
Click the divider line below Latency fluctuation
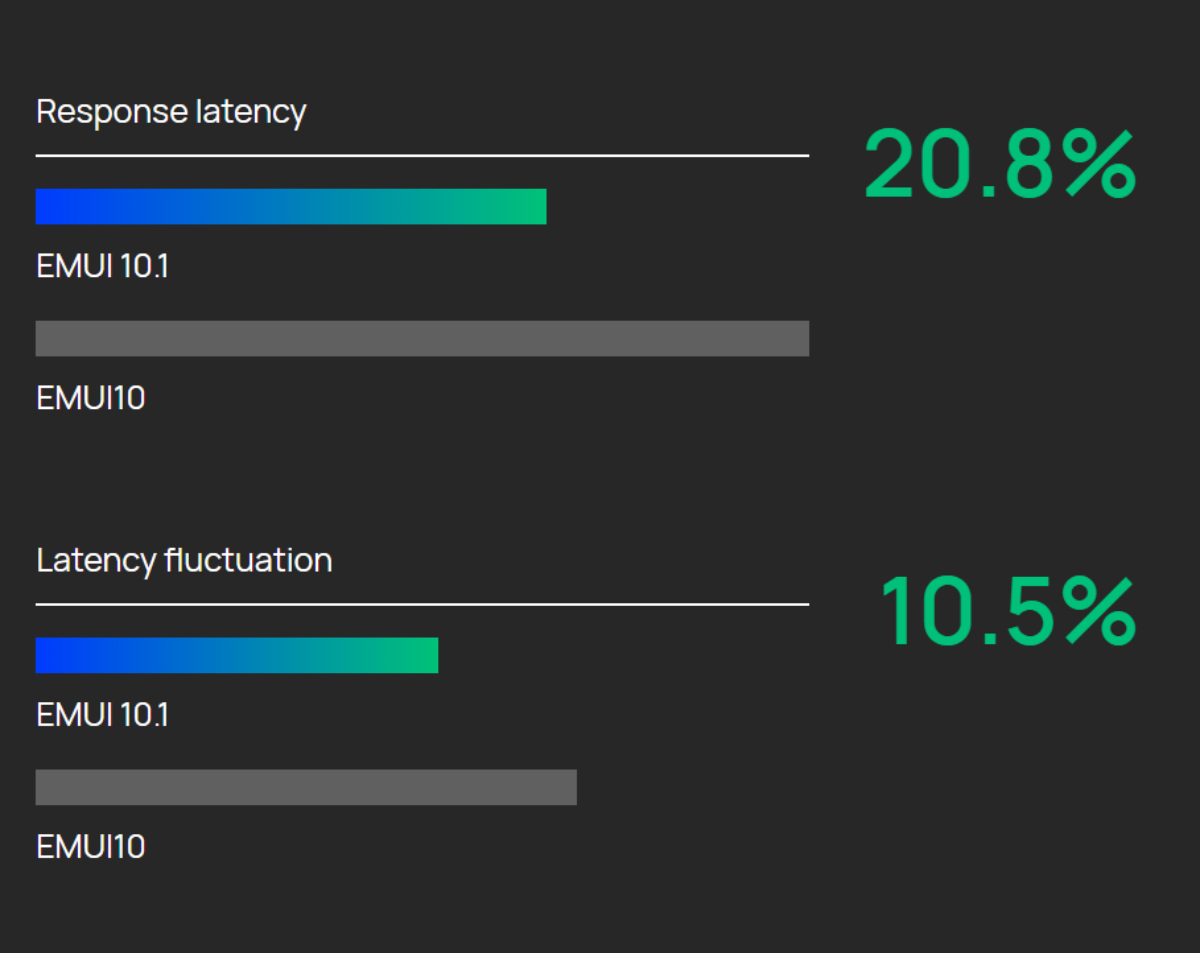[422, 604]
